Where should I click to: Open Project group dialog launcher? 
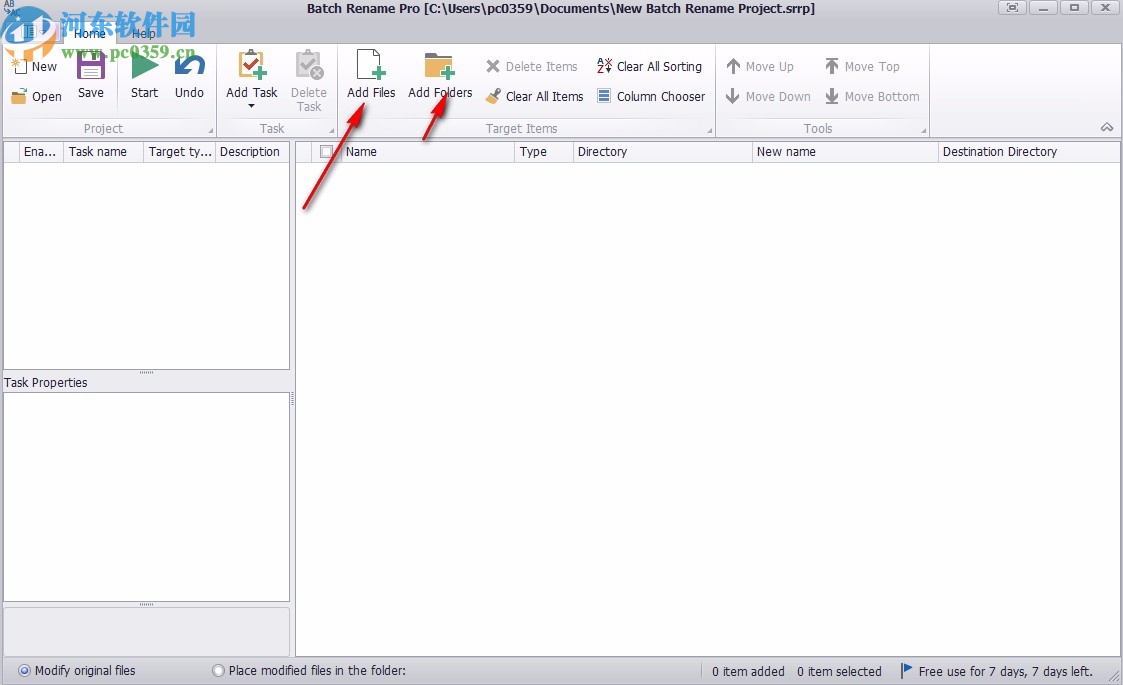[211, 130]
